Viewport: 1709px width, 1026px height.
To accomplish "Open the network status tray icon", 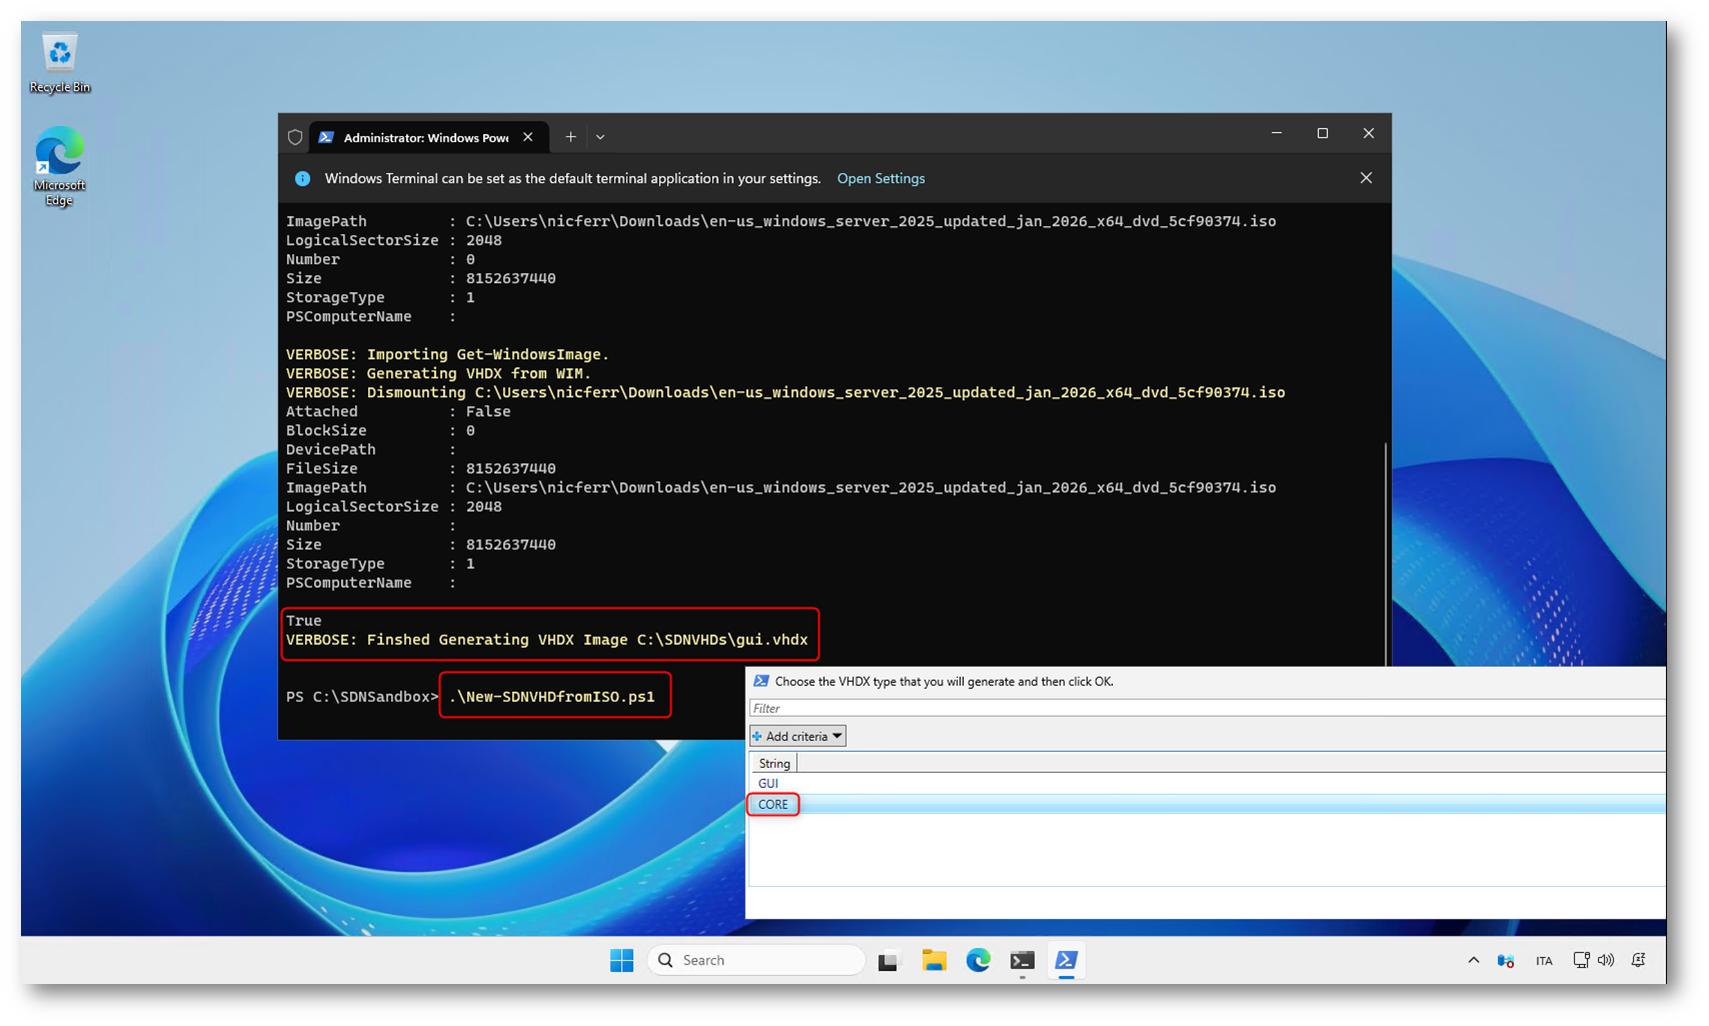I will pyautogui.click(x=1581, y=960).
